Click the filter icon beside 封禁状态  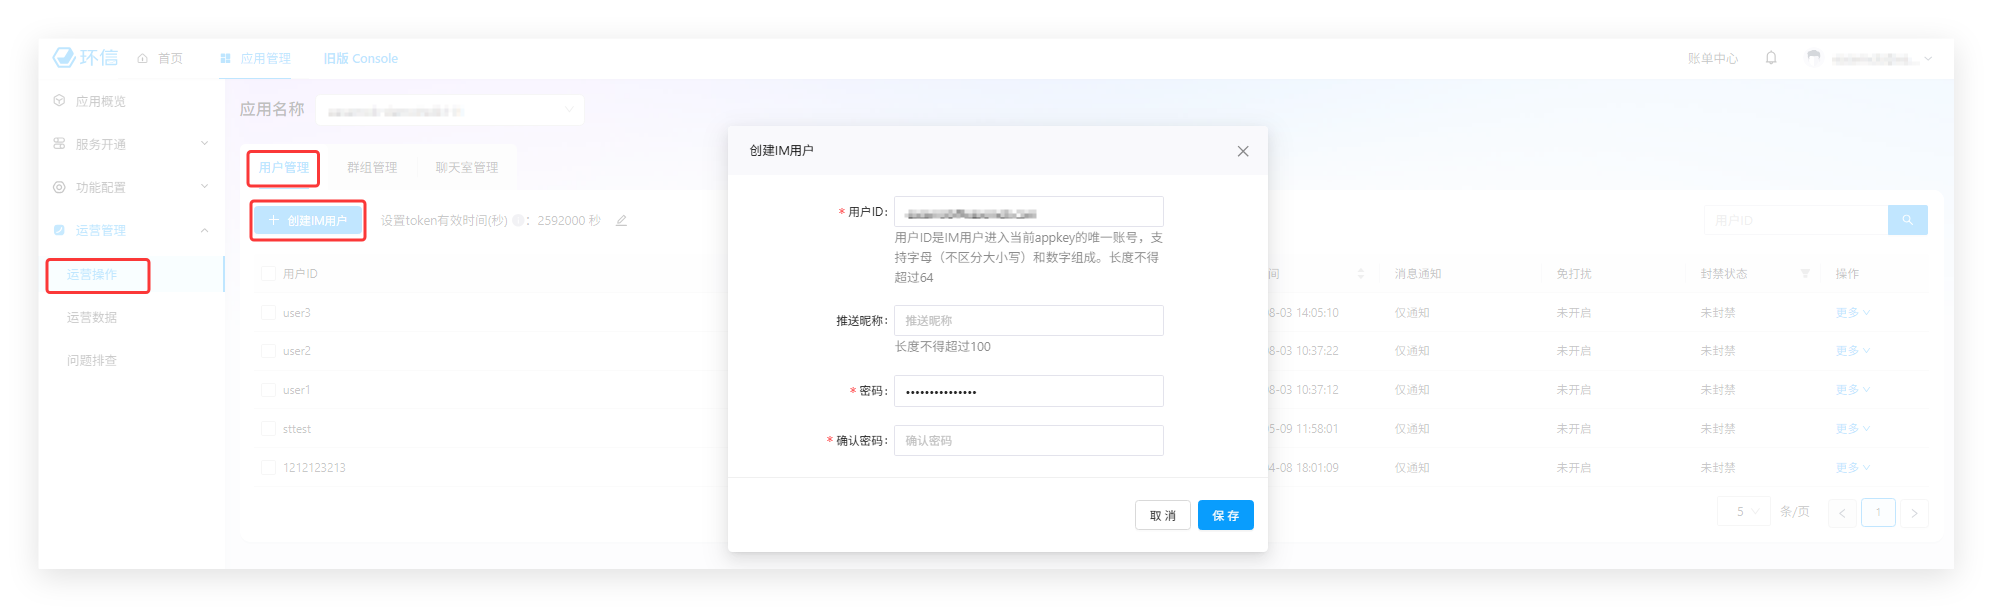[1805, 274]
